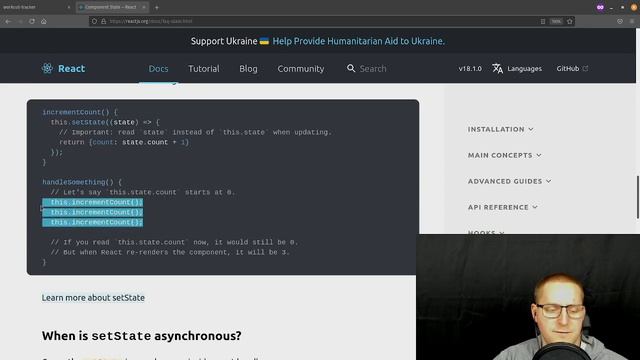The width and height of the screenshot is (640, 360).
Task: Click the webcam overlay of the presenter
Action: pos(528,297)
